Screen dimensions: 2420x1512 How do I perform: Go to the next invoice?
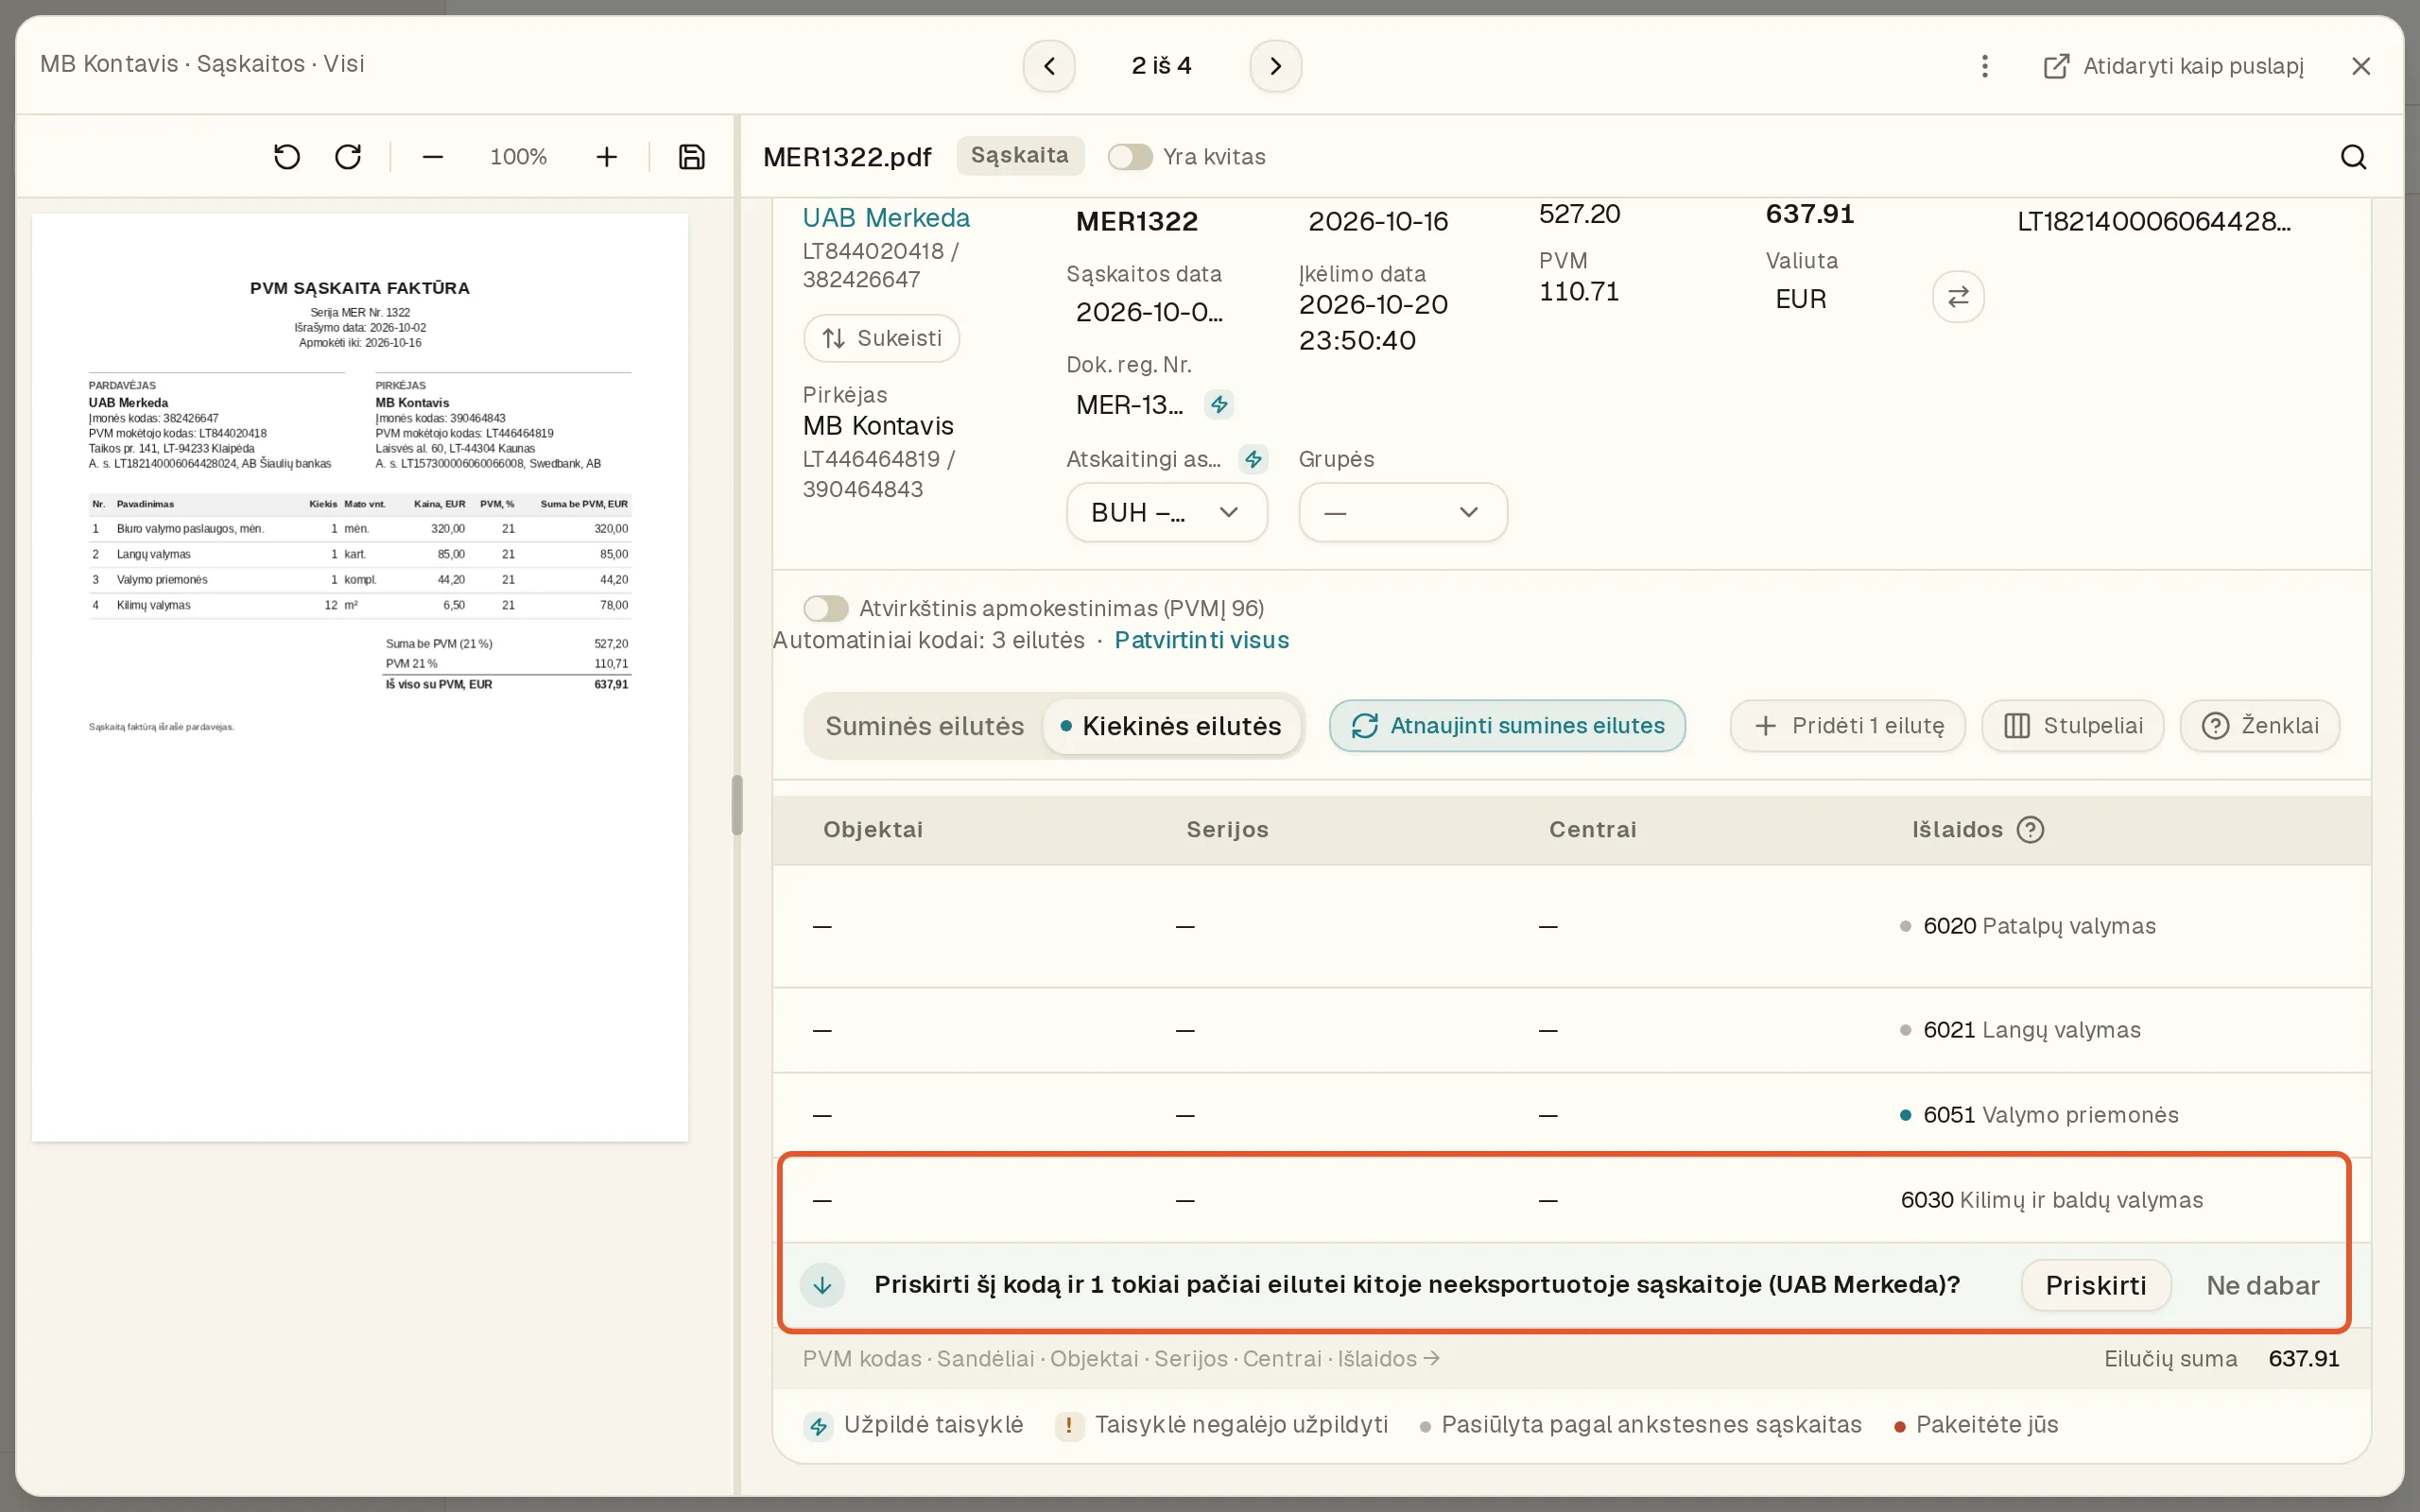click(1275, 66)
